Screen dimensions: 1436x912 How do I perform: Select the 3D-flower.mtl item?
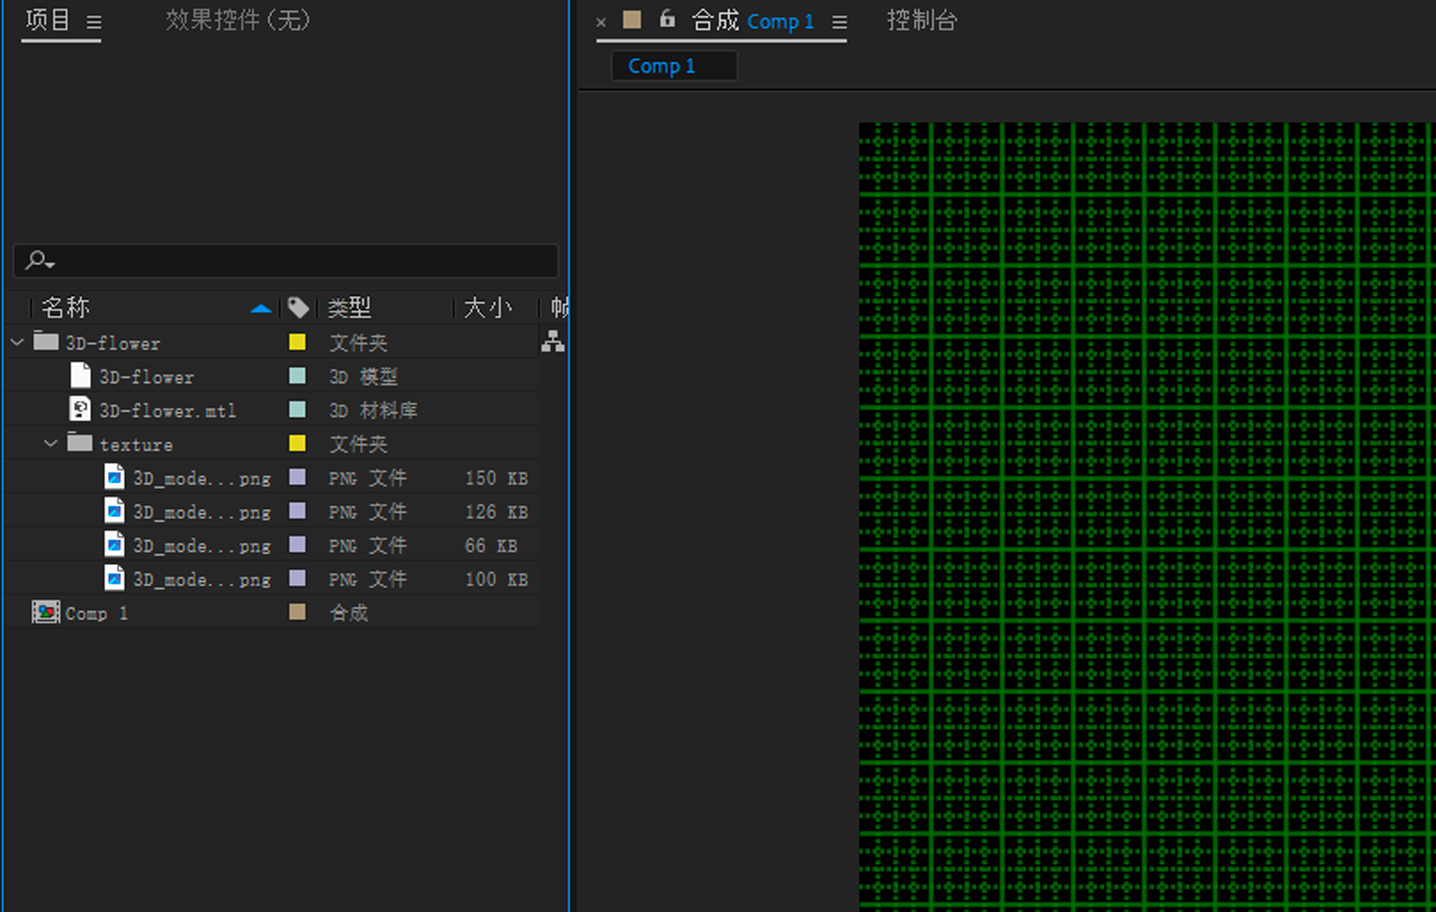coord(168,411)
